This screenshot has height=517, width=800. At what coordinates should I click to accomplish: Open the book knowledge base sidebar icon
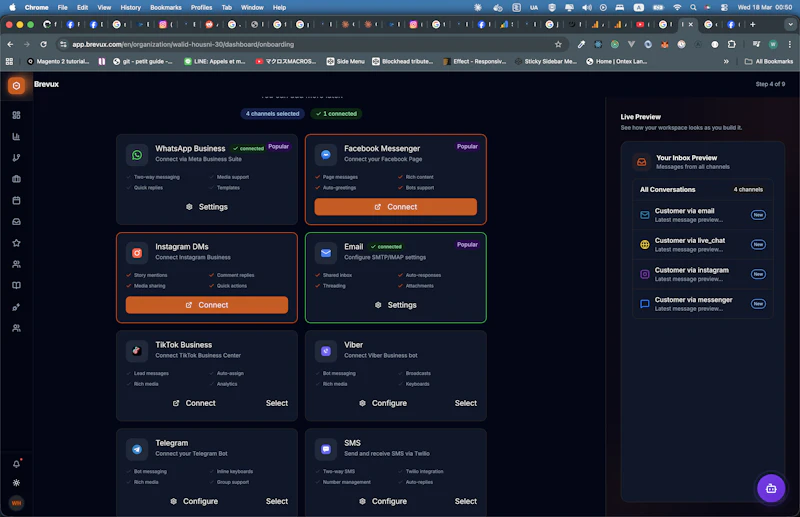tap(16, 286)
